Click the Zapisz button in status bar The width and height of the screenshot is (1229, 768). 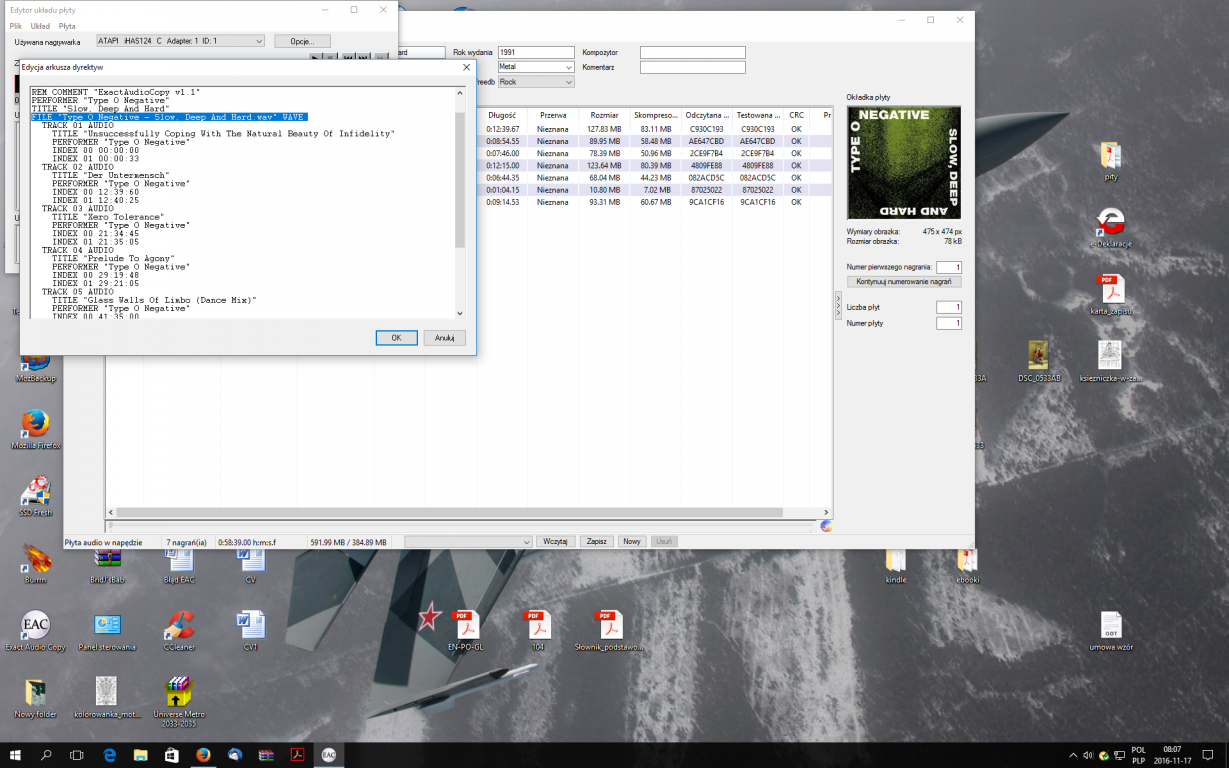(597, 541)
